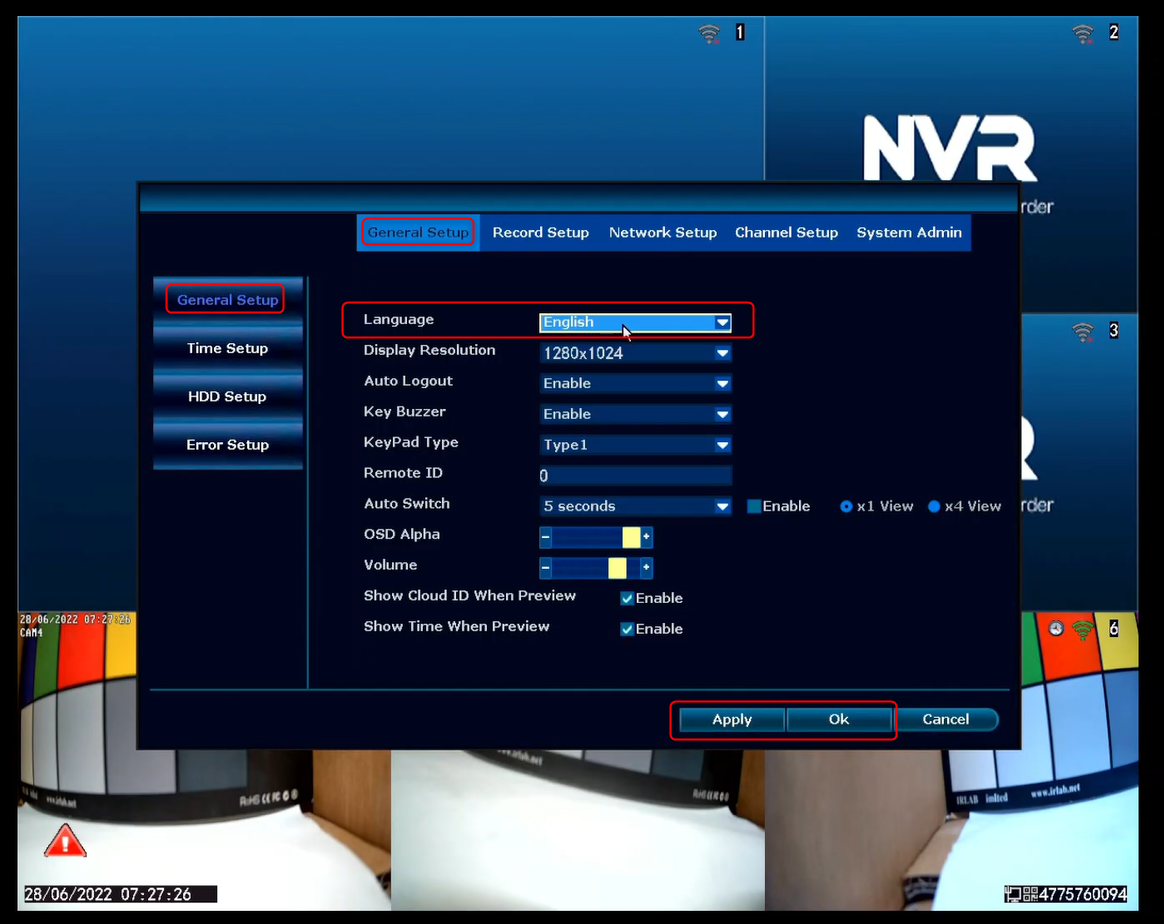Image resolution: width=1164 pixels, height=924 pixels.
Task: Open the Language dropdown
Action: [x=635, y=322]
